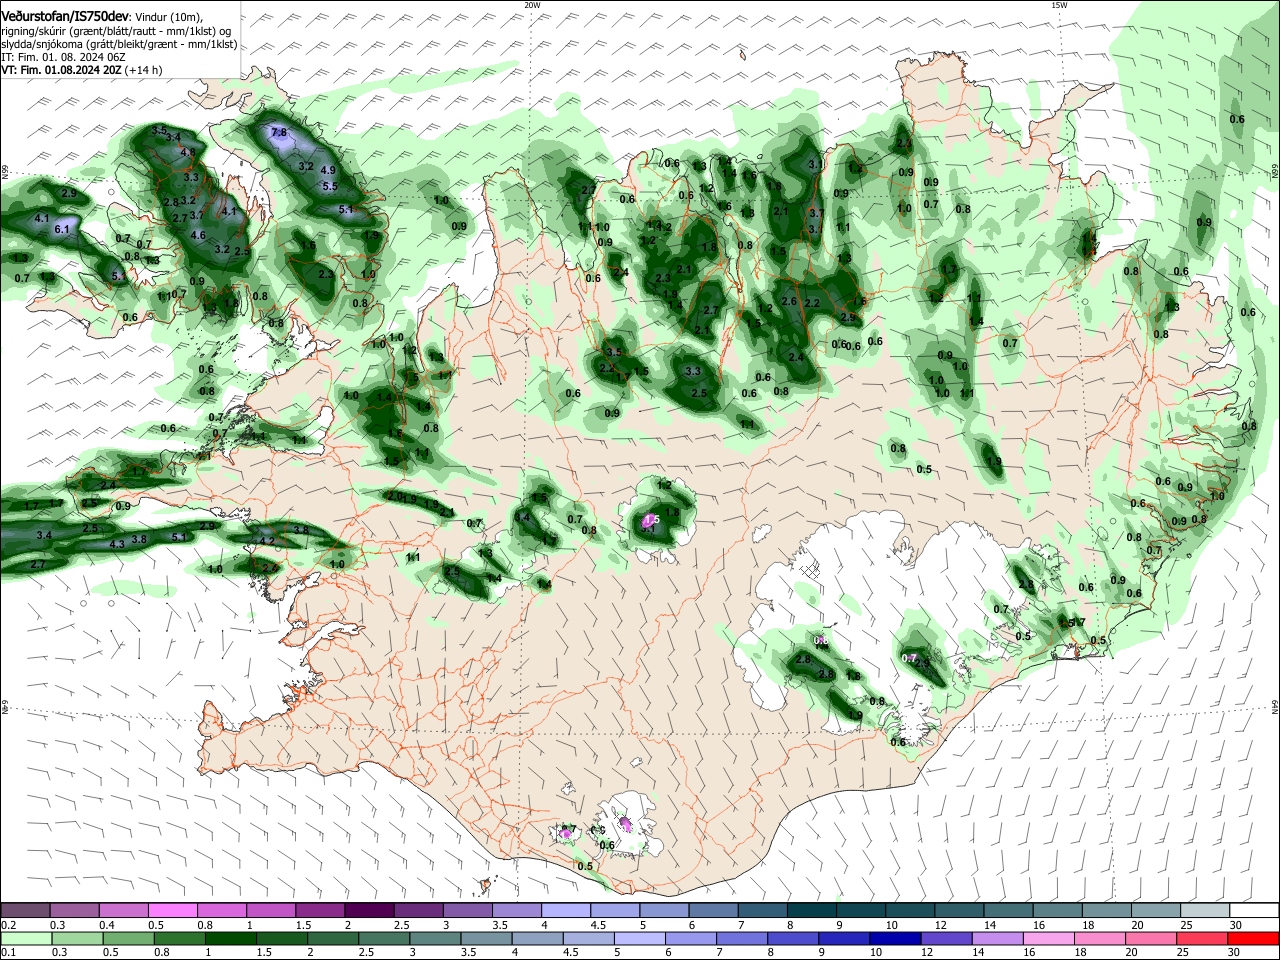This screenshot has height=960, width=1280.
Task: Click the upper-row legend swatch for 12–14
Action: (x=957, y=910)
